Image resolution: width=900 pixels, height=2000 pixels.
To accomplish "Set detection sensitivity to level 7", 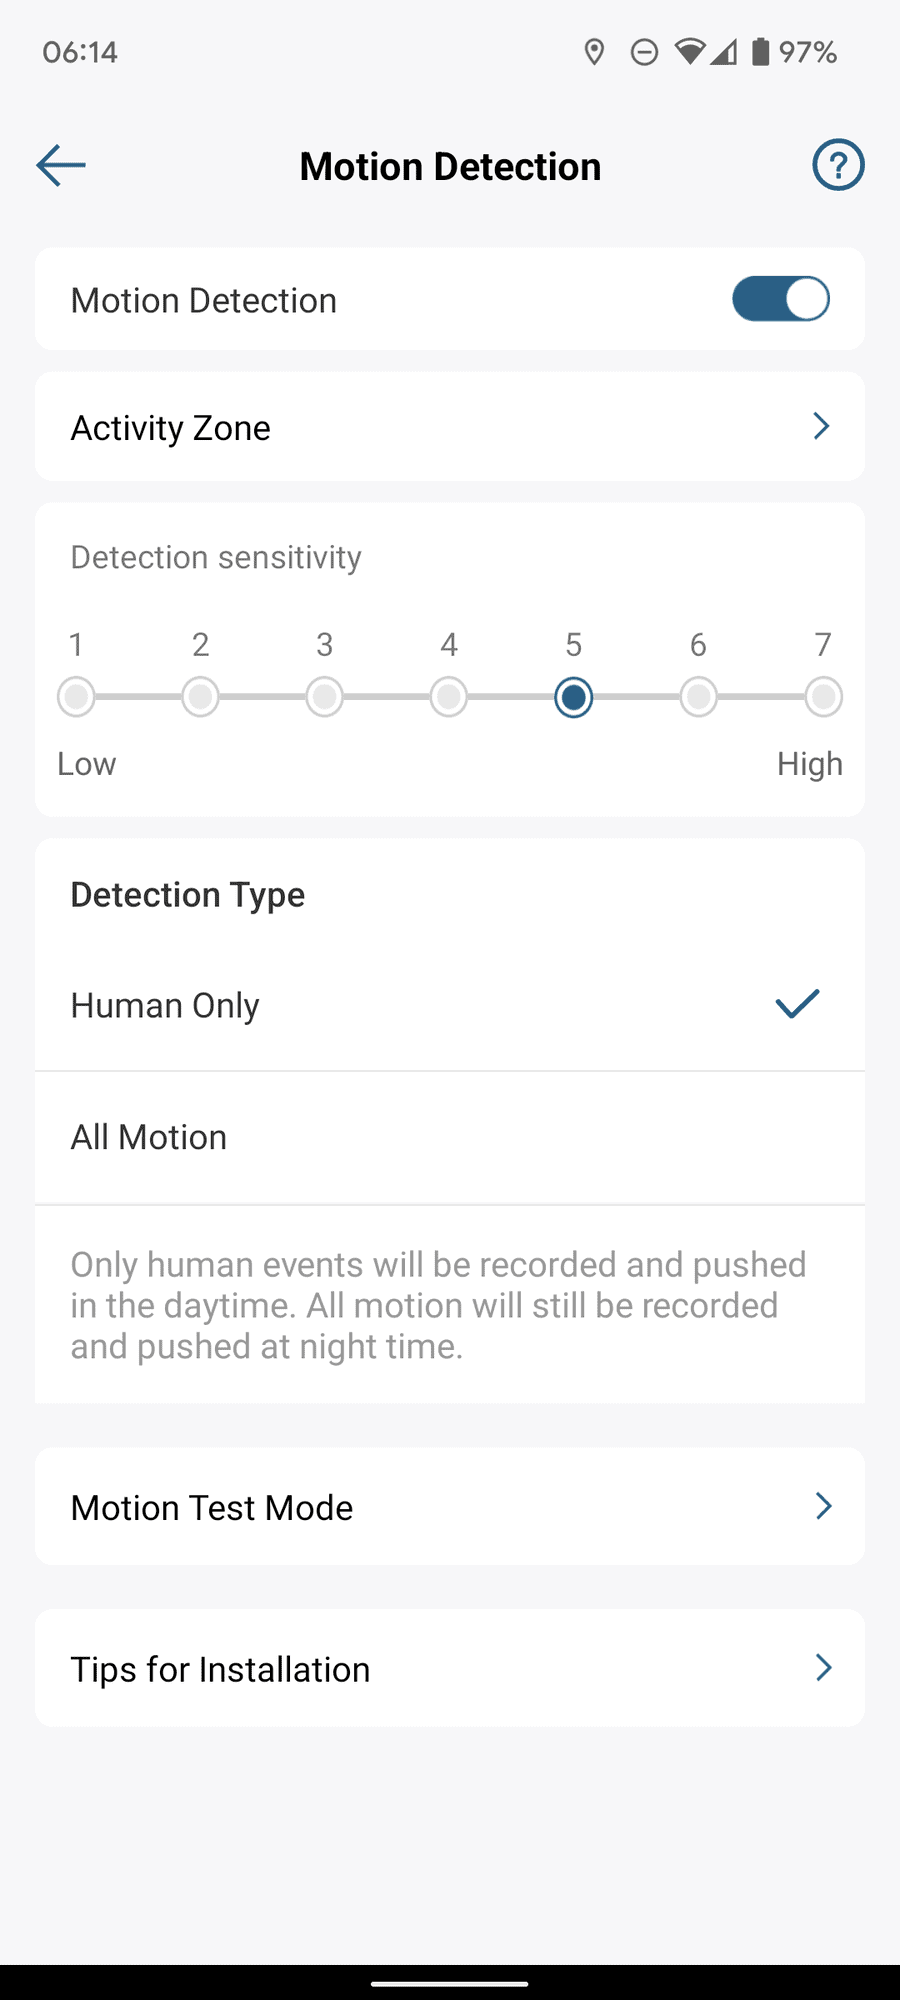I will pos(823,697).
